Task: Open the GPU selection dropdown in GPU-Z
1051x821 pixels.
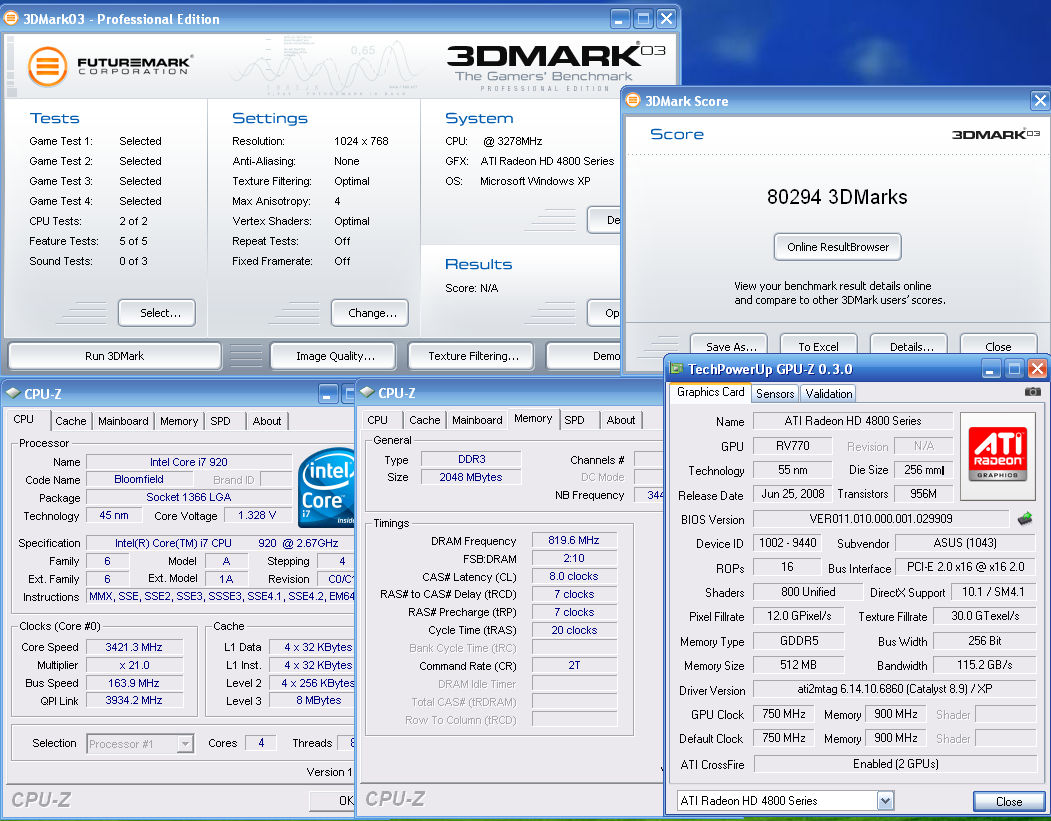Action: pos(885,800)
